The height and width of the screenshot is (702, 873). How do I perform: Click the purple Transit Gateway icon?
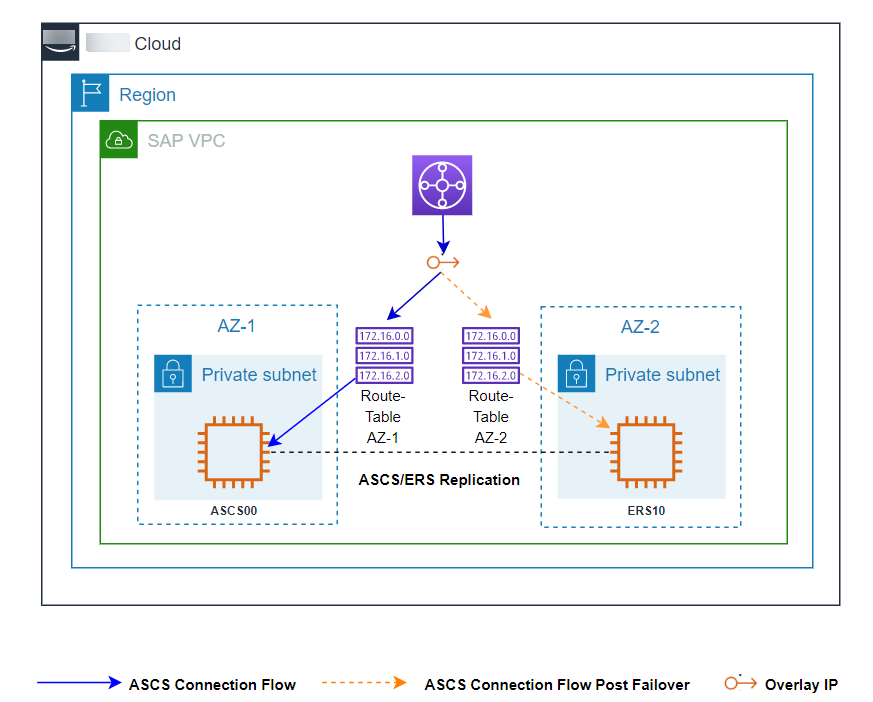(442, 185)
